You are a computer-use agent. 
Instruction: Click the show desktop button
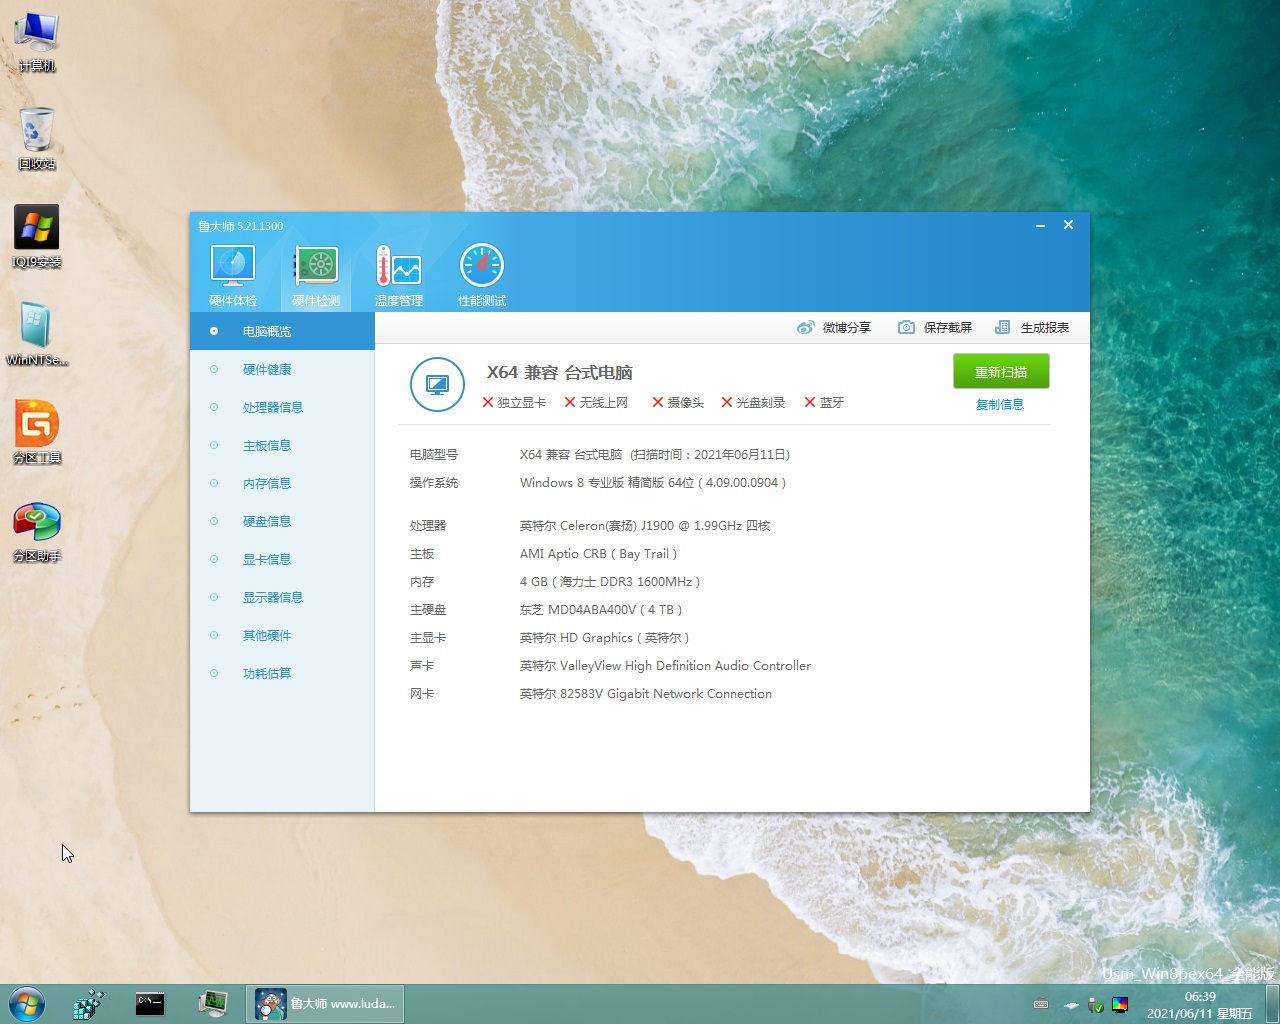click(x=1272, y=1004)
